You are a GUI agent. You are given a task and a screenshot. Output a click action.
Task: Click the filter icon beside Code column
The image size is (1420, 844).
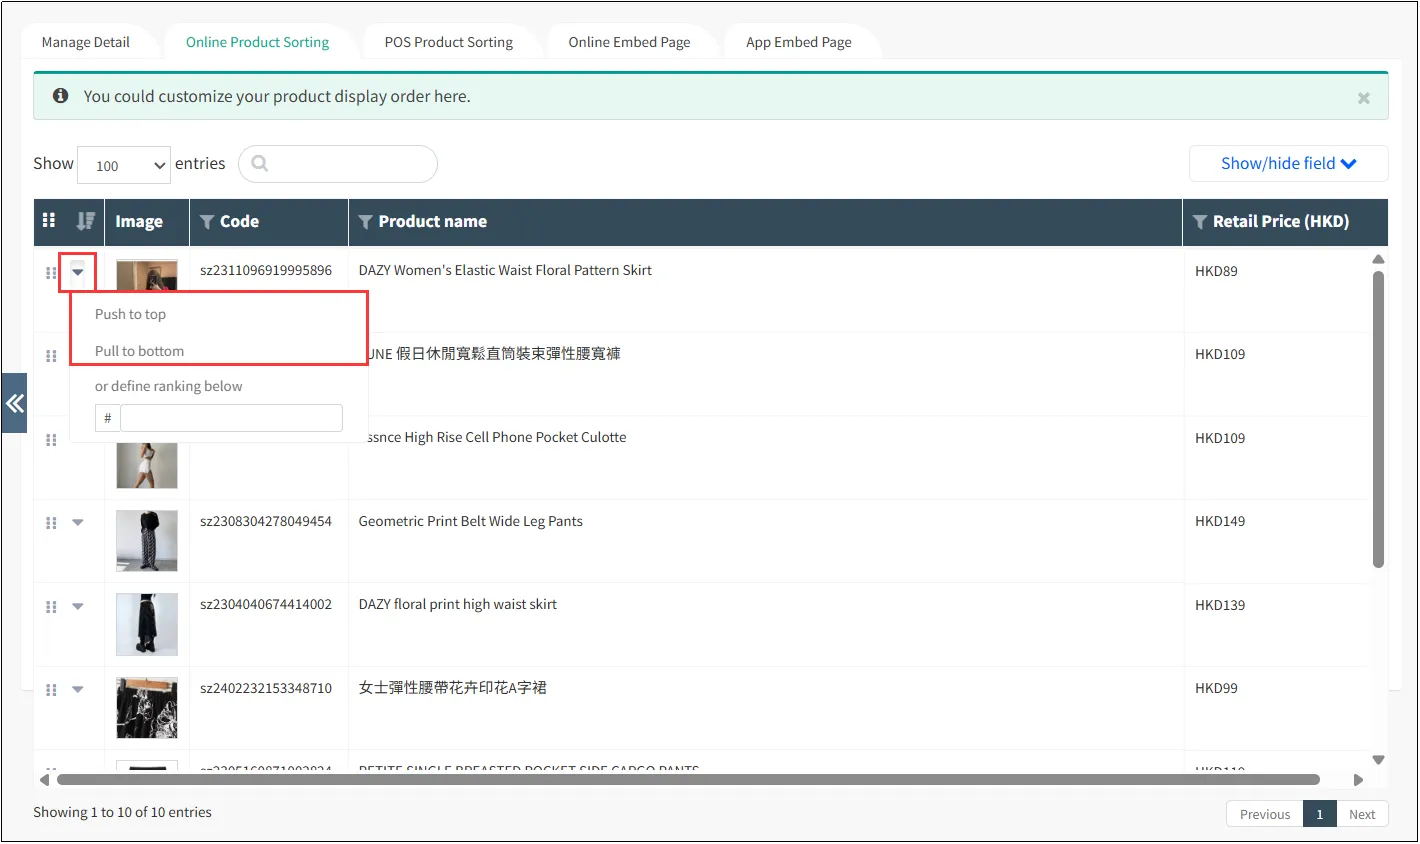207,222
